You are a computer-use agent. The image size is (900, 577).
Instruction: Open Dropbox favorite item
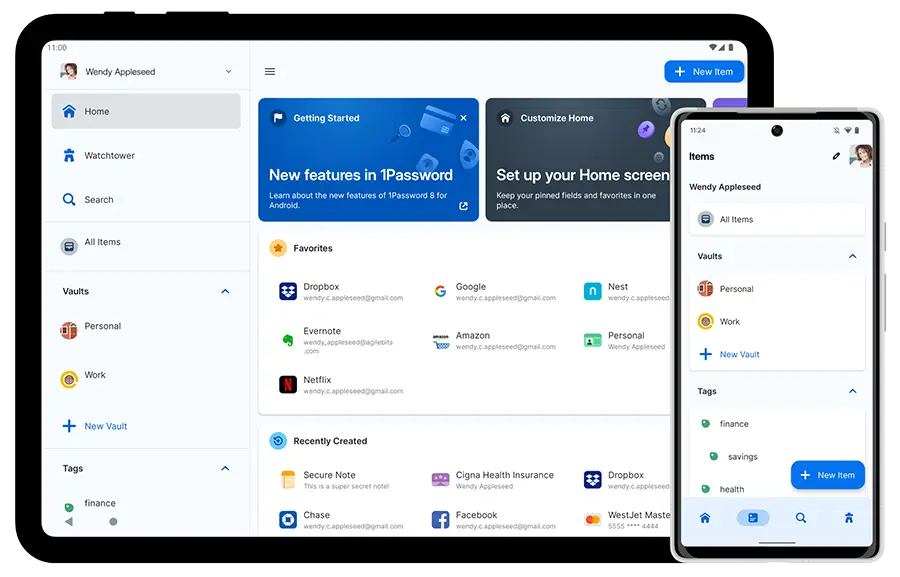pos(342,292)
